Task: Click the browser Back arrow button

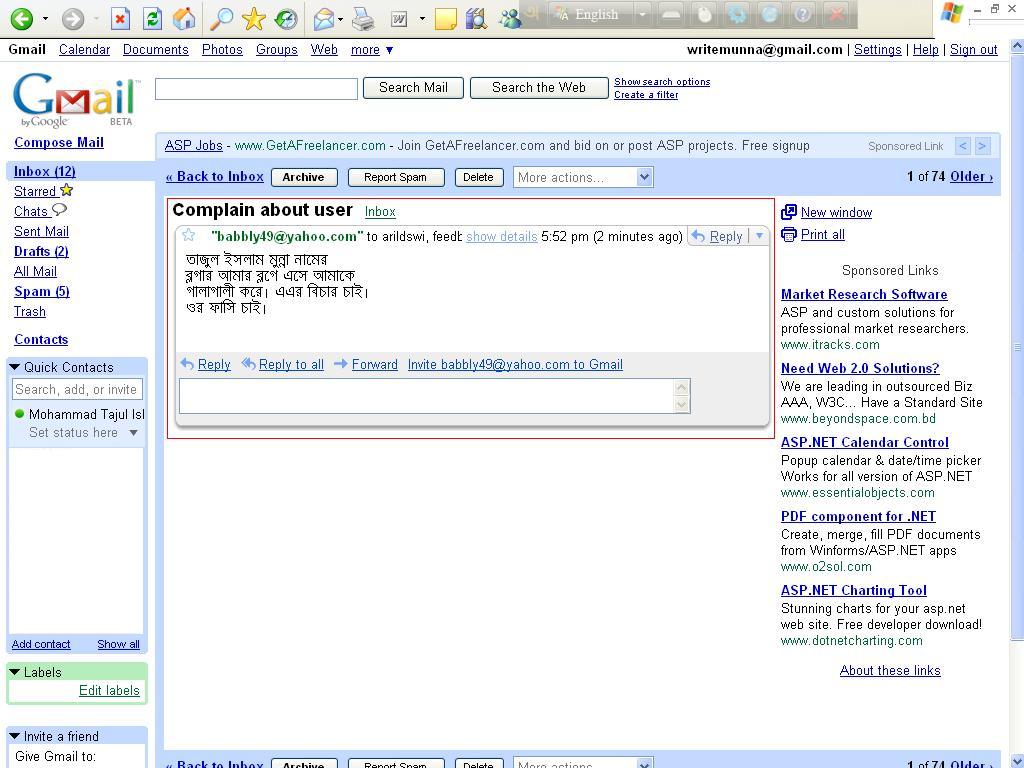Action: click(22, 18)
